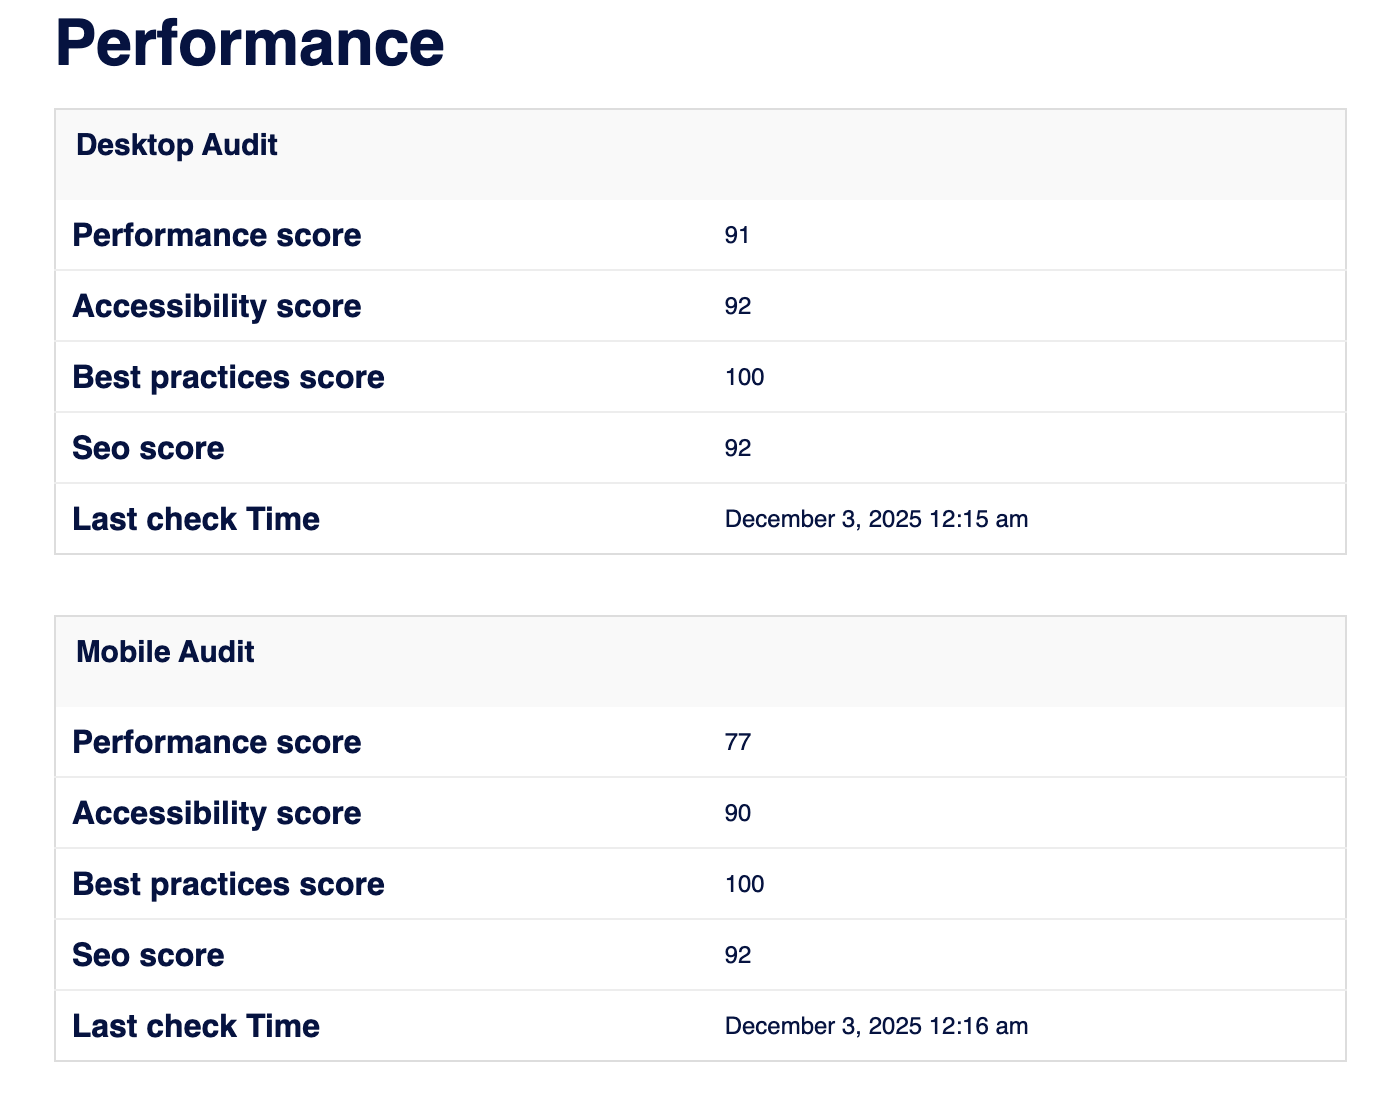Click the Mobile Audit table header
The height and width of the screenshot is (1104, 1384).
(165, 653)
